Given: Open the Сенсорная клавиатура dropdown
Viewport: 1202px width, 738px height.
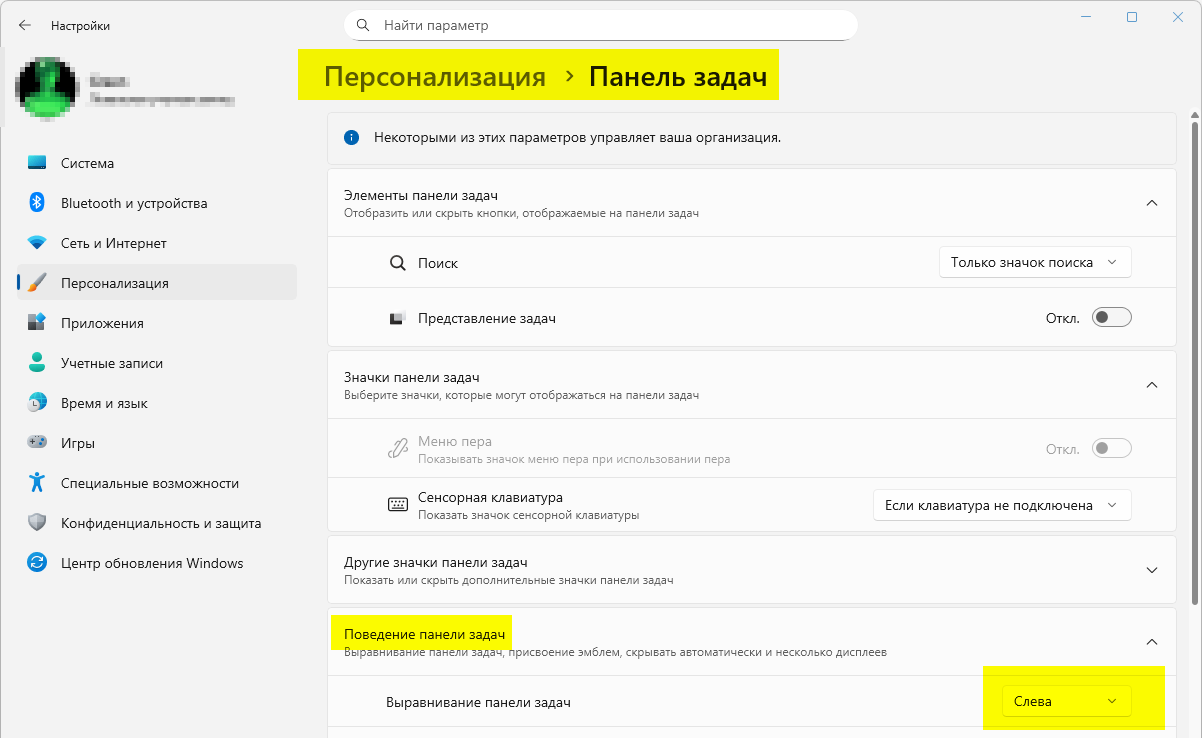Looking at the screenshot, I should 1001,505.
